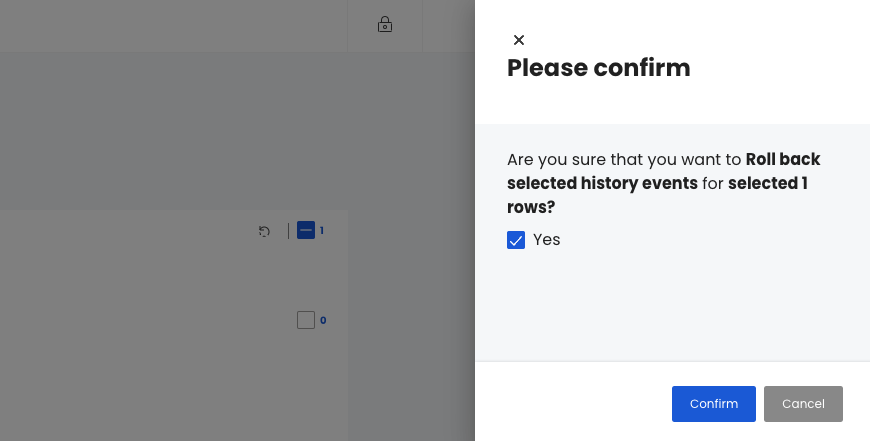Click the Yes label text

547,240
